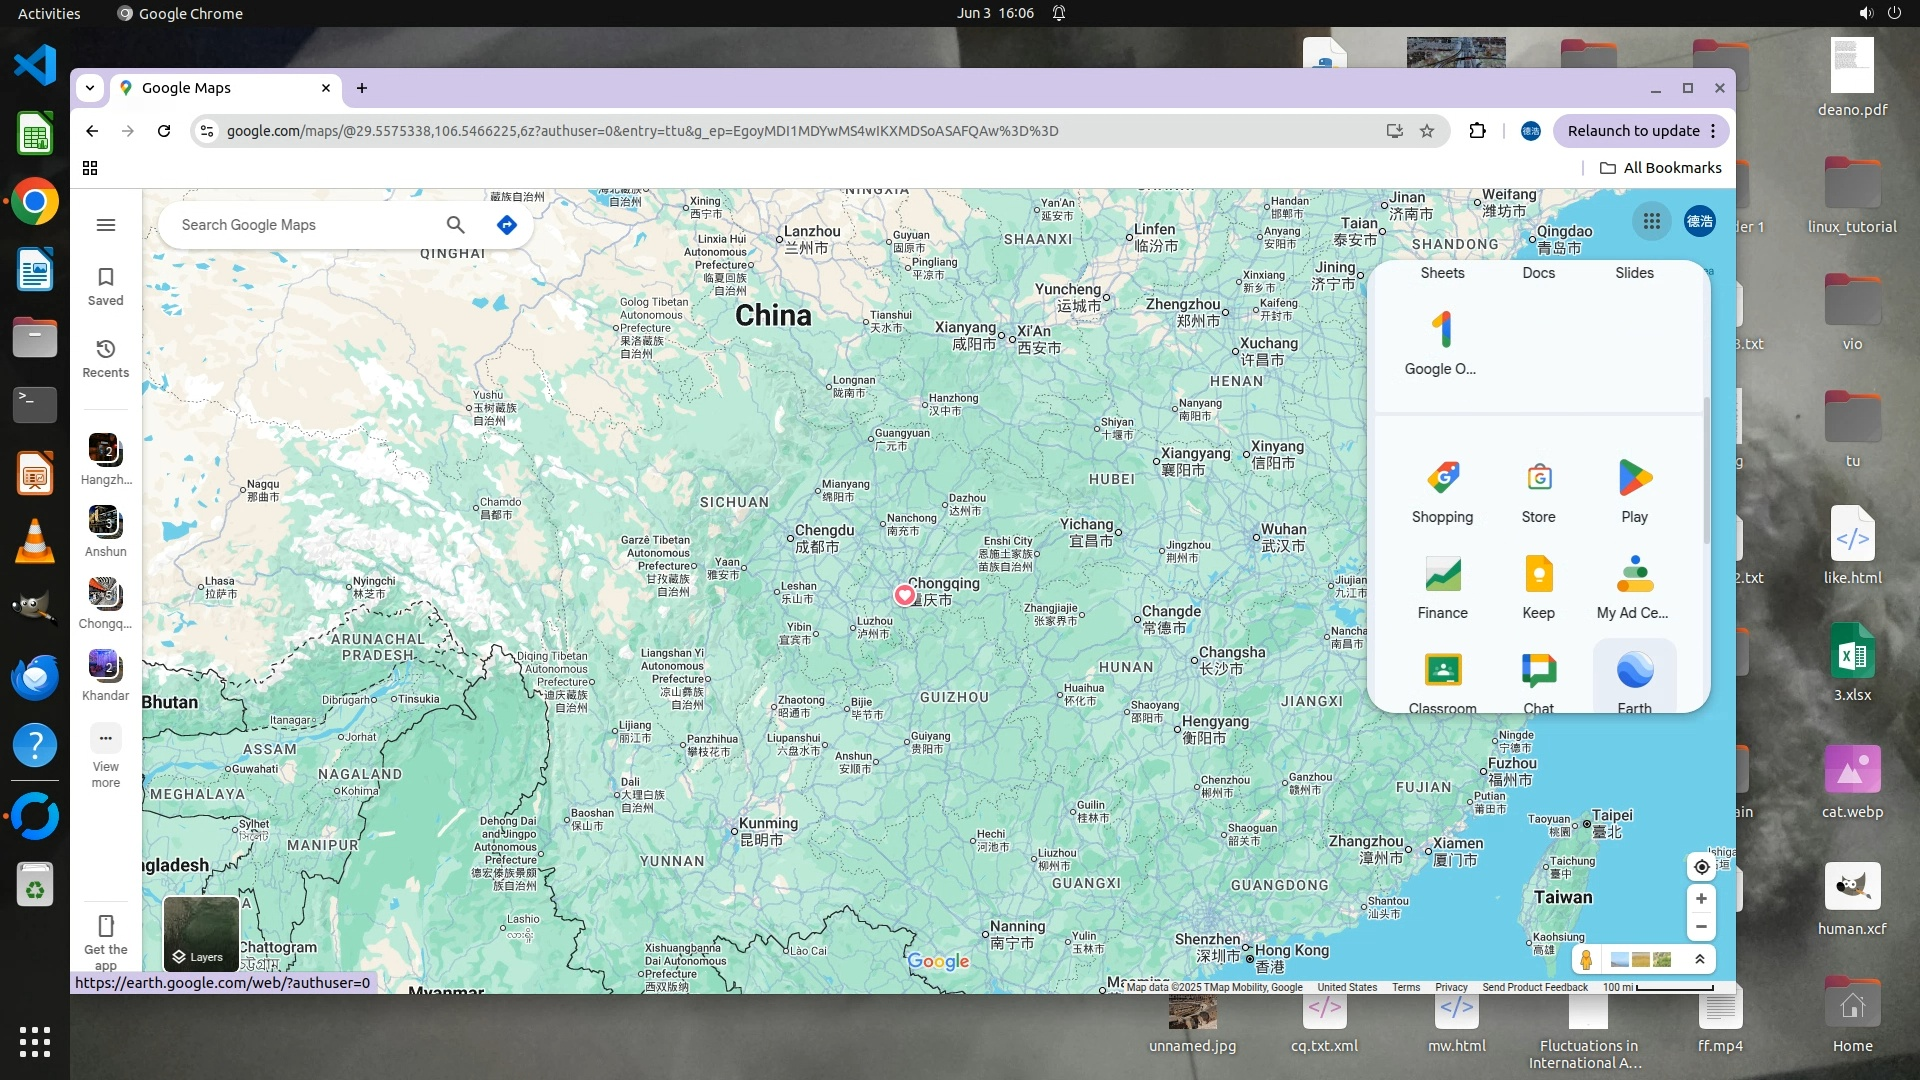Show your location on the map
This screenshot has height=1080, width=1920.
coord(1701,867)
